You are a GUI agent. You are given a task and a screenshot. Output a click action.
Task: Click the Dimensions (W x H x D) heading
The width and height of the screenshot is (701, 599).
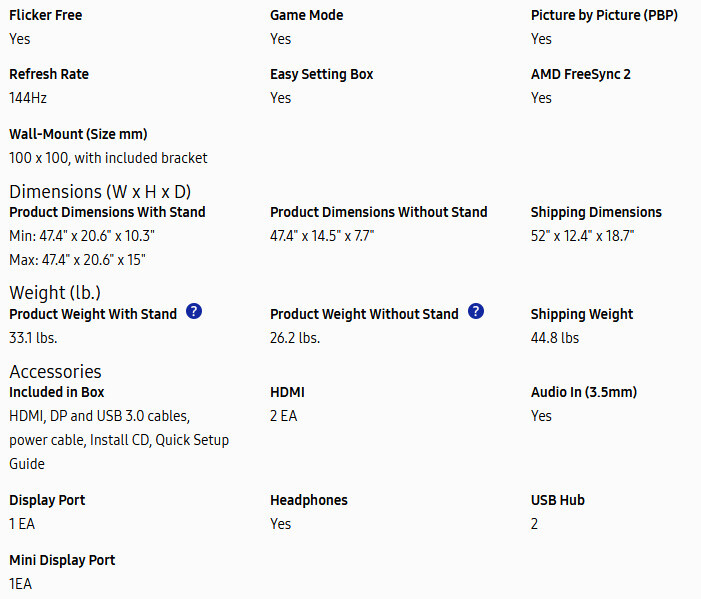(100, 191)
